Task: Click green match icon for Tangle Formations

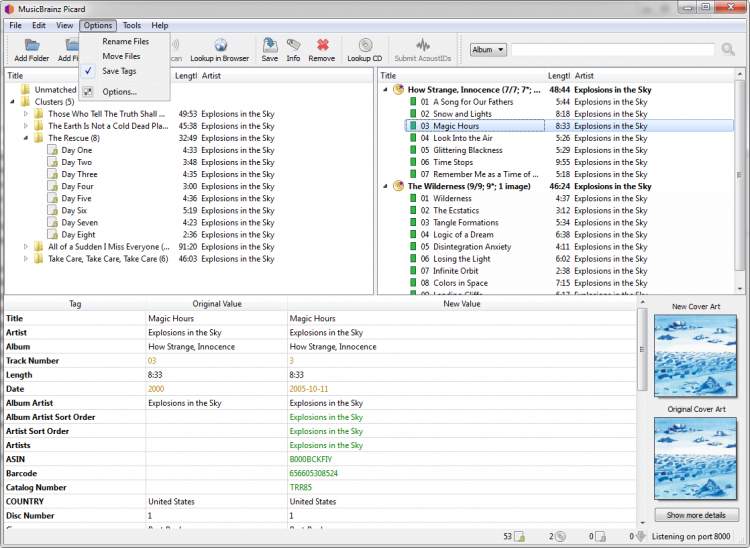Action: point(413,222)
